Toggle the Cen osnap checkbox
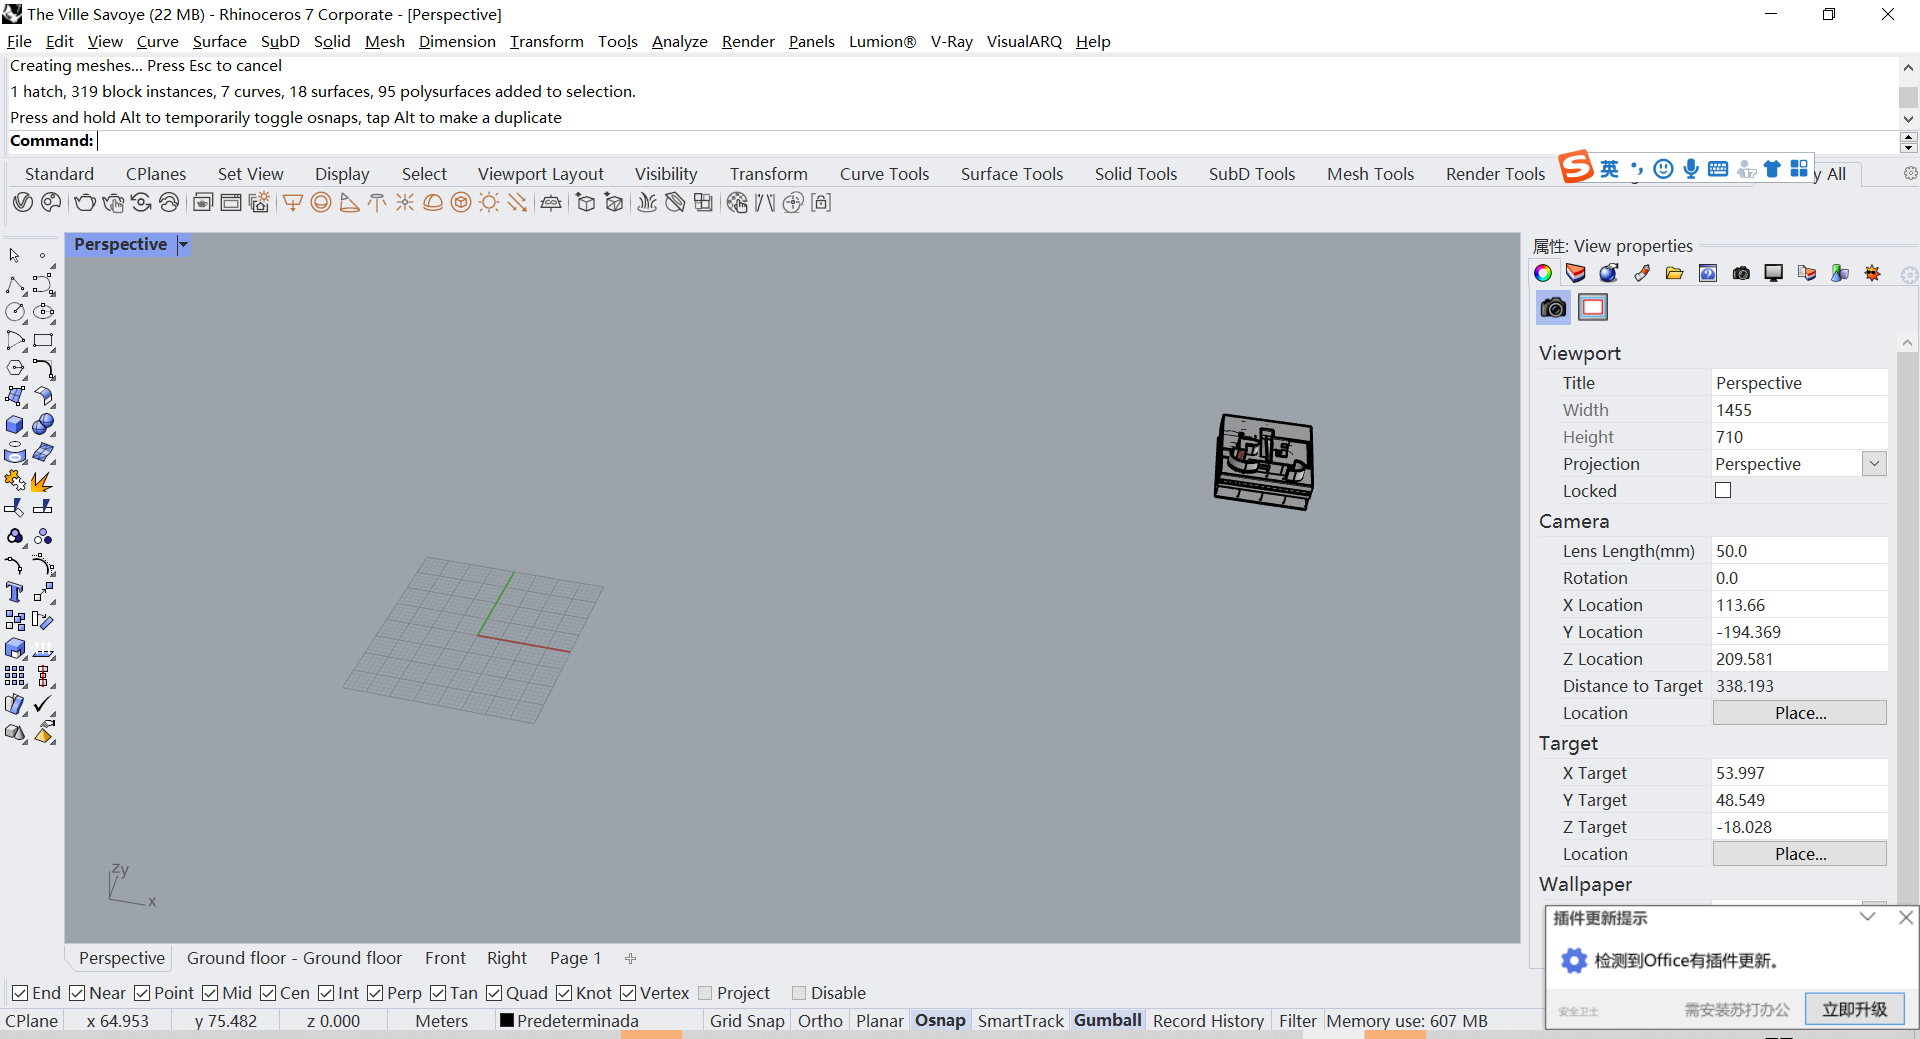This screenshot has width=1920, height=1039. click(268, 993)
